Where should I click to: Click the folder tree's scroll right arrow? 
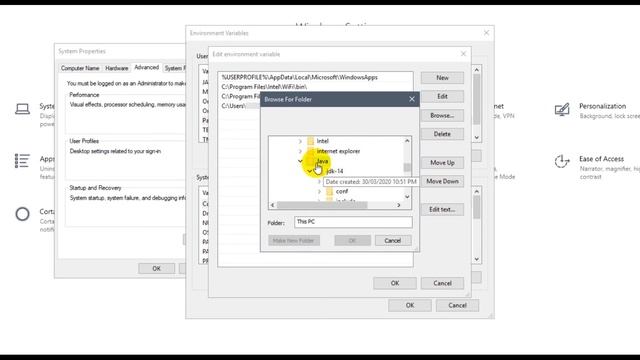(x=399, y=205)
